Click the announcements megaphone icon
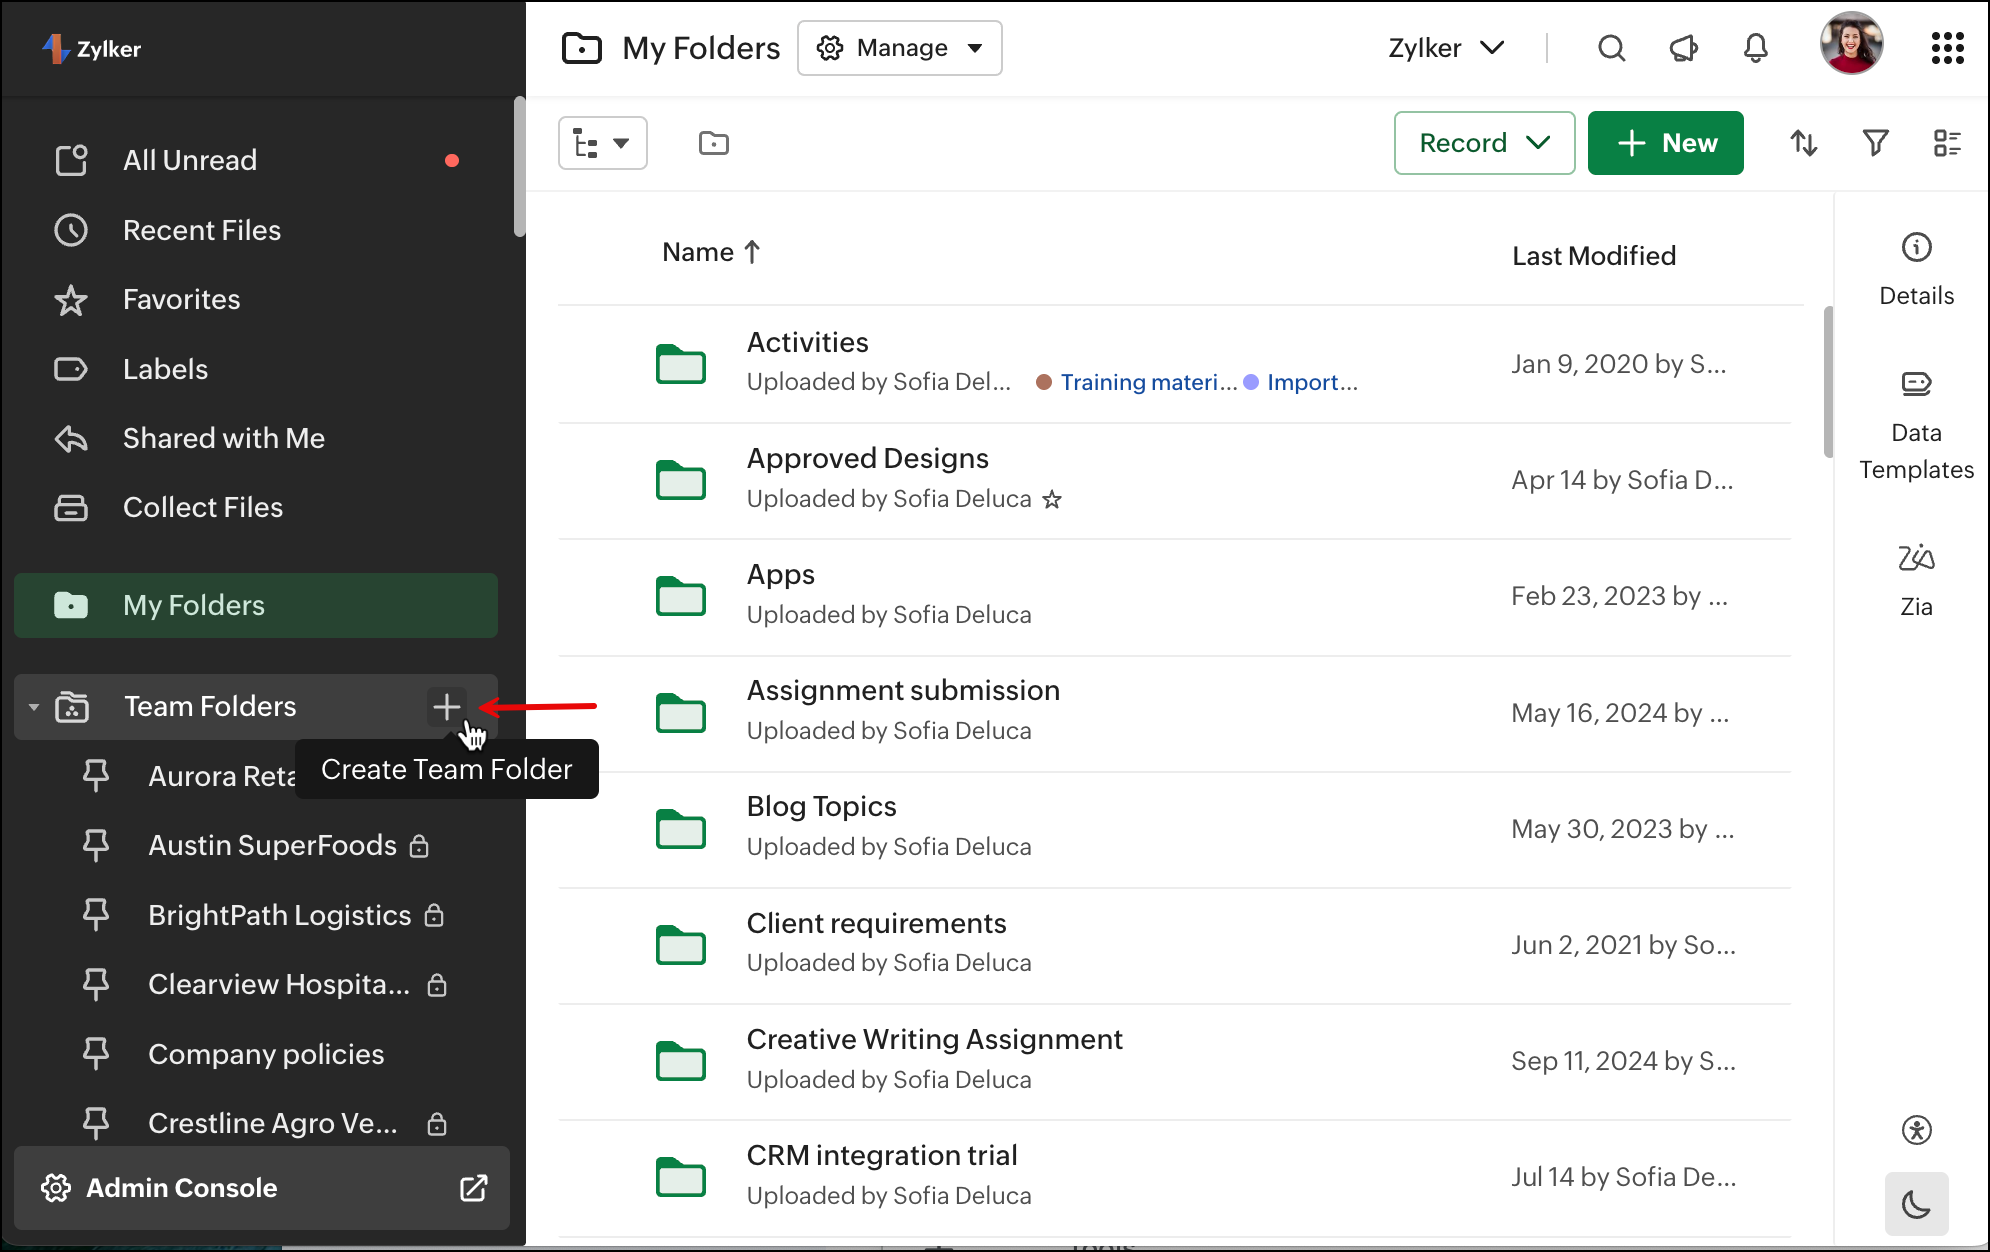The image size is (1990, 1252). 1684,48
